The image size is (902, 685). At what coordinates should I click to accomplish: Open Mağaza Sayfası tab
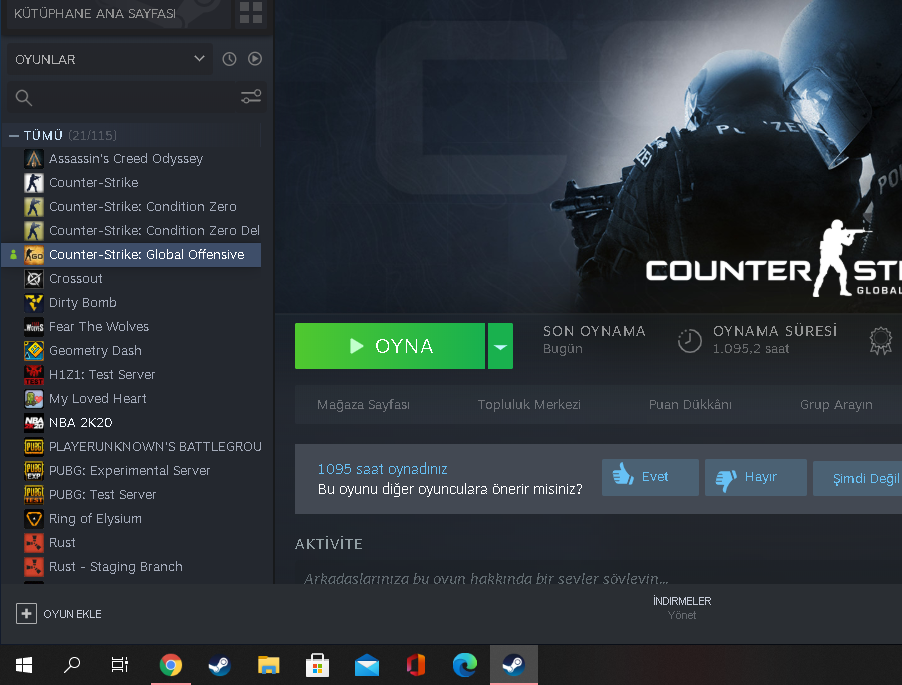(363, 405)
